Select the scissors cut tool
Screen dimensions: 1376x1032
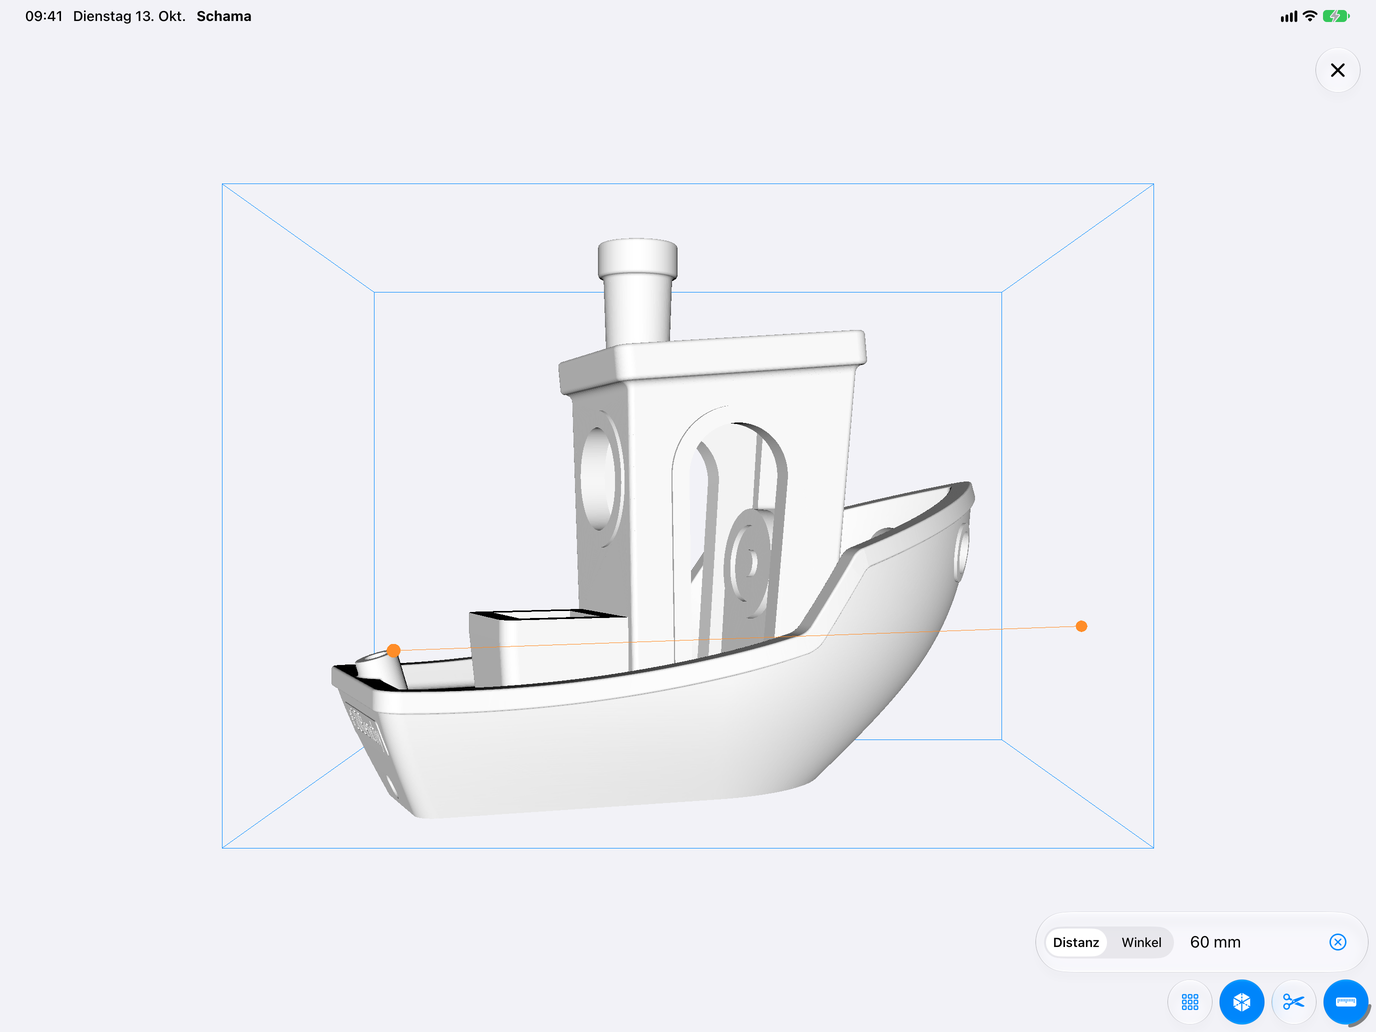coord(1294,1002)
